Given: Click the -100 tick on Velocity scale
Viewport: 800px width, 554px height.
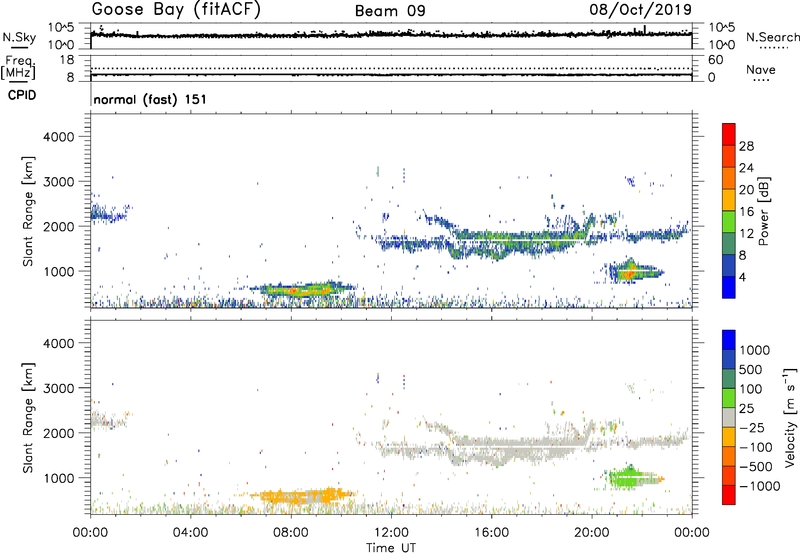Looking at the screenshot, I should (756, 447).
